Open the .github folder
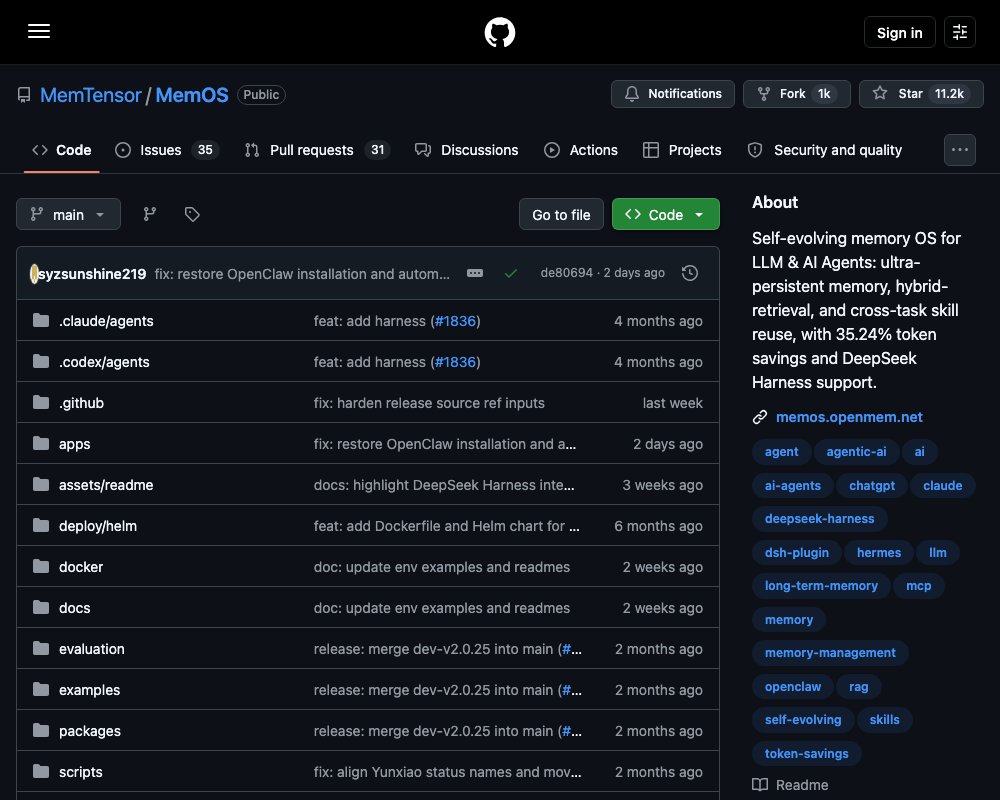The height and width of the screenshot is (800, 1000). pos(81,403)
